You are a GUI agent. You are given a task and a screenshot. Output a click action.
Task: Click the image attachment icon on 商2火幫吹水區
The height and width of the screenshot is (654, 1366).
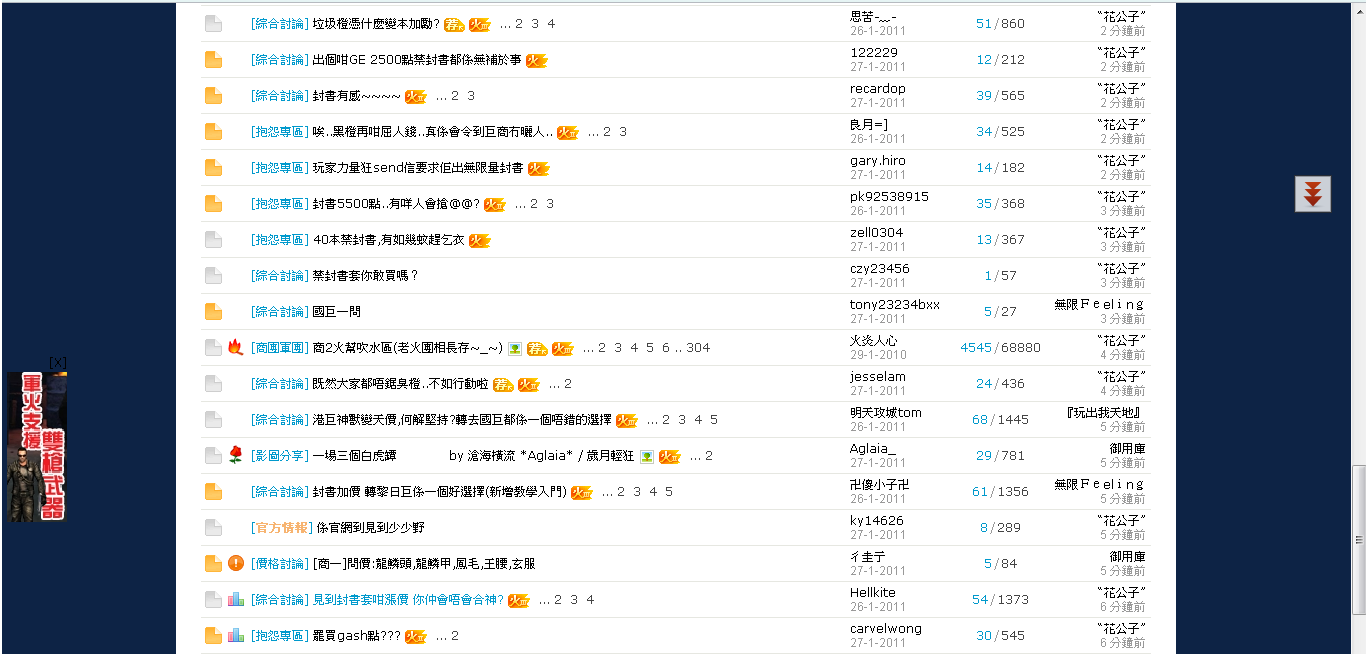coord(515,348)
